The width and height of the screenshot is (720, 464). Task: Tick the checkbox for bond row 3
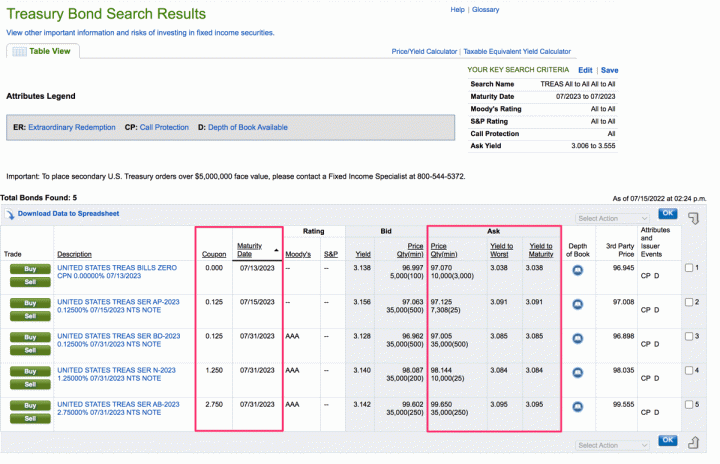click(689, 336)
